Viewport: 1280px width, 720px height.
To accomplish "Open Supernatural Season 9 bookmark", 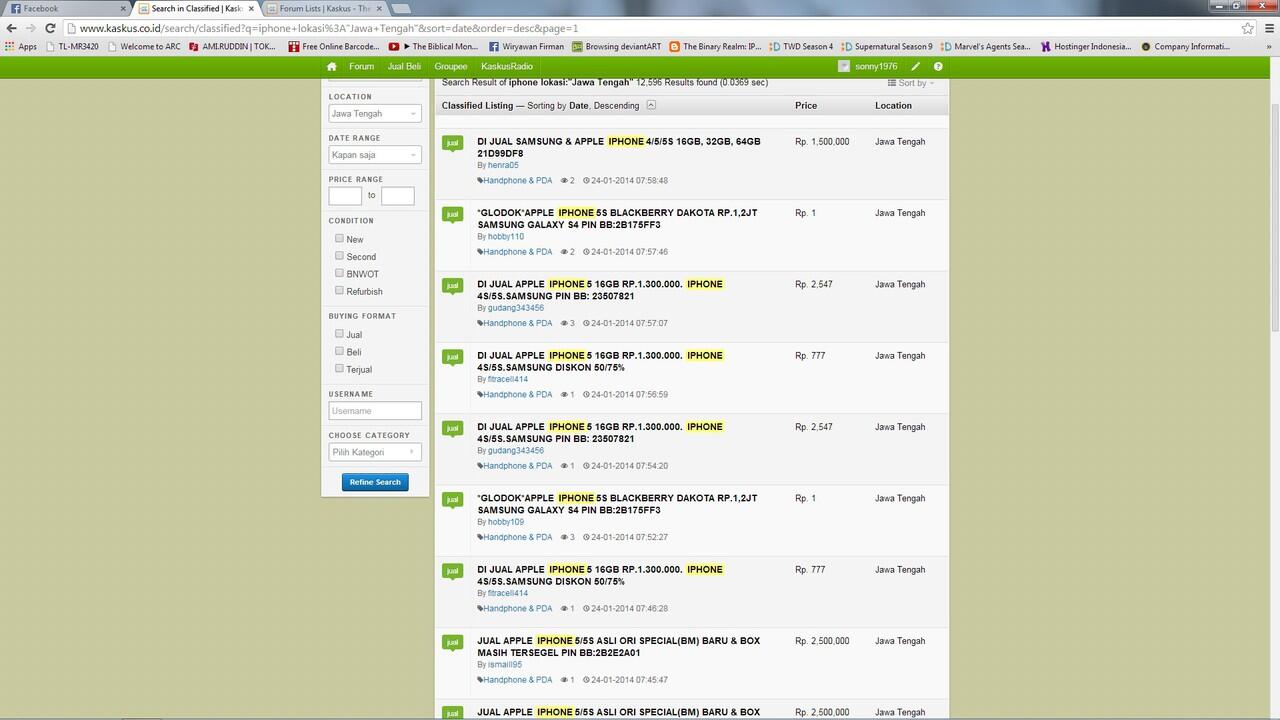I will (887, 46).
